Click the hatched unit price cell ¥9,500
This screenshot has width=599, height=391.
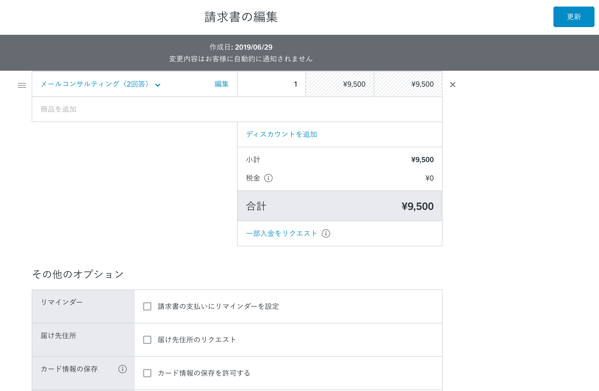(340, 84)
